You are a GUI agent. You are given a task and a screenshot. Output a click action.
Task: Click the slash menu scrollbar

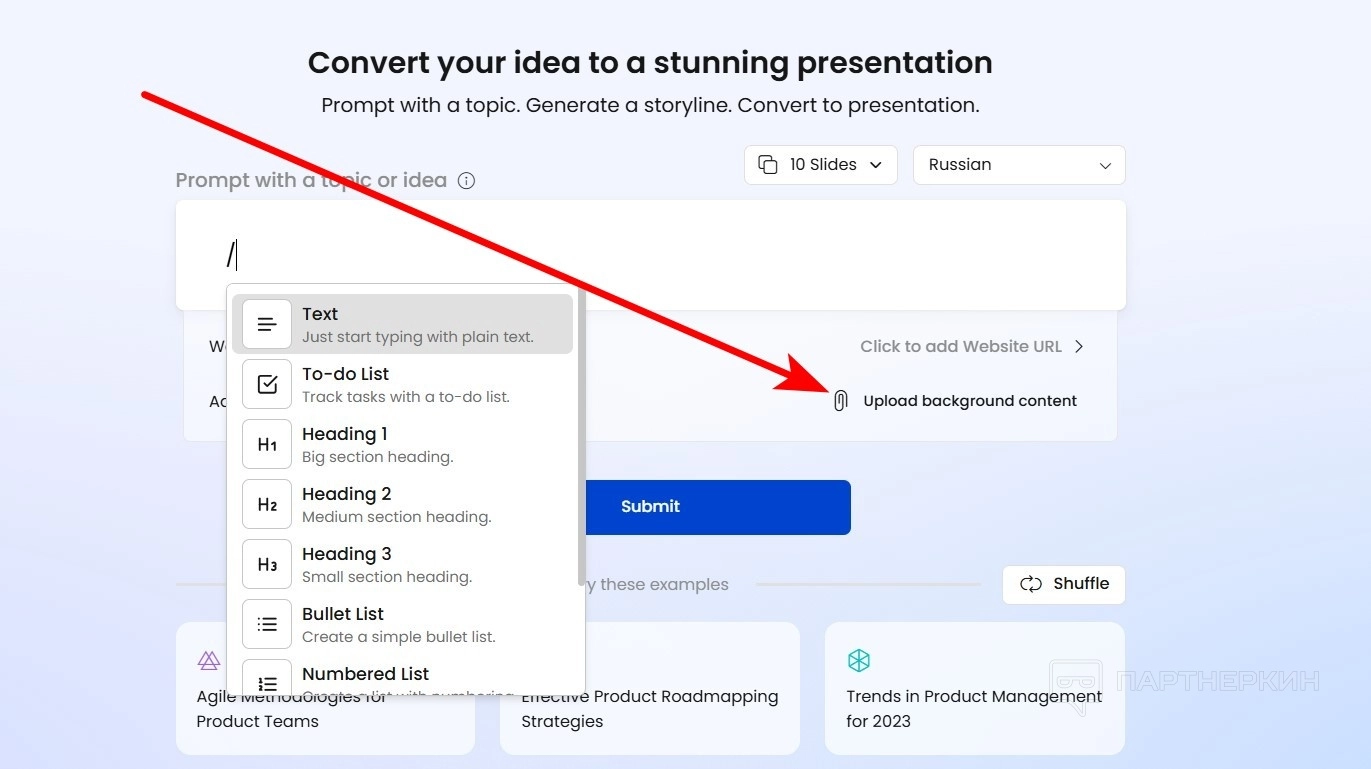[581, 437]
